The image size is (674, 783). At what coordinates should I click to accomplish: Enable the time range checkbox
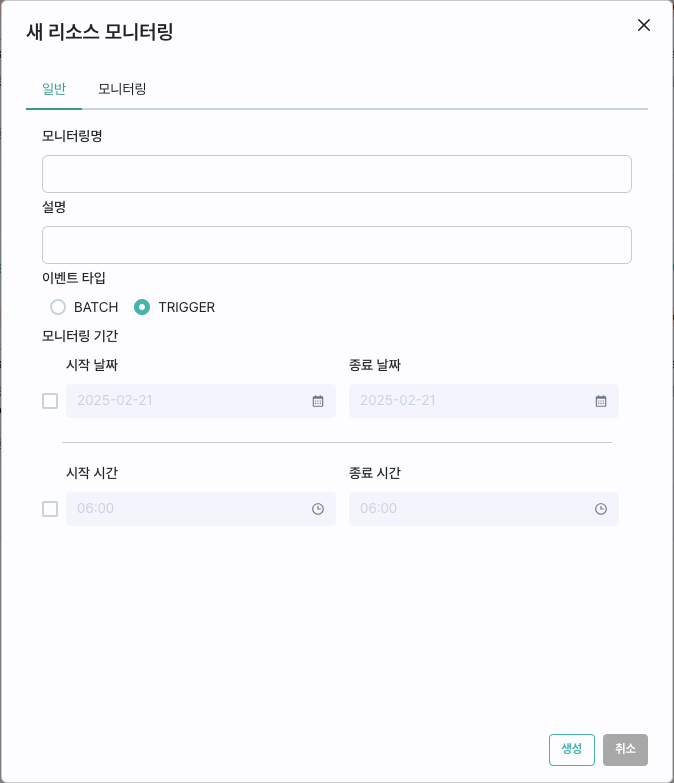[50, 509]
